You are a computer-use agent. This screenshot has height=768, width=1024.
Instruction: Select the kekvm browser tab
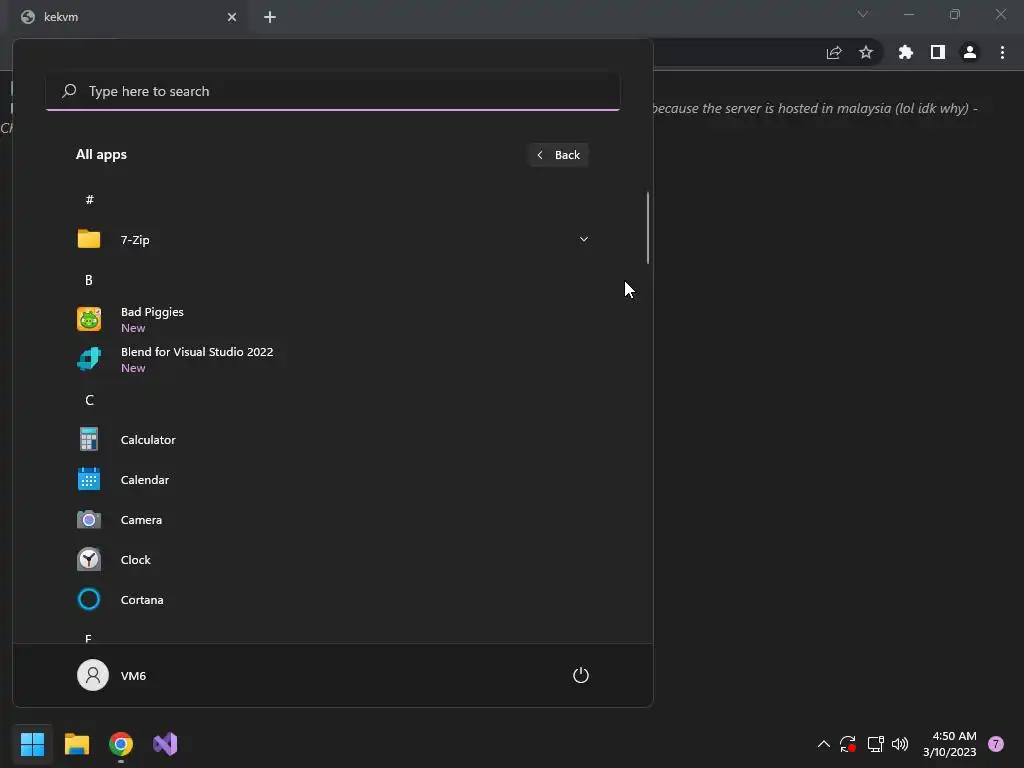pos(127,17)
